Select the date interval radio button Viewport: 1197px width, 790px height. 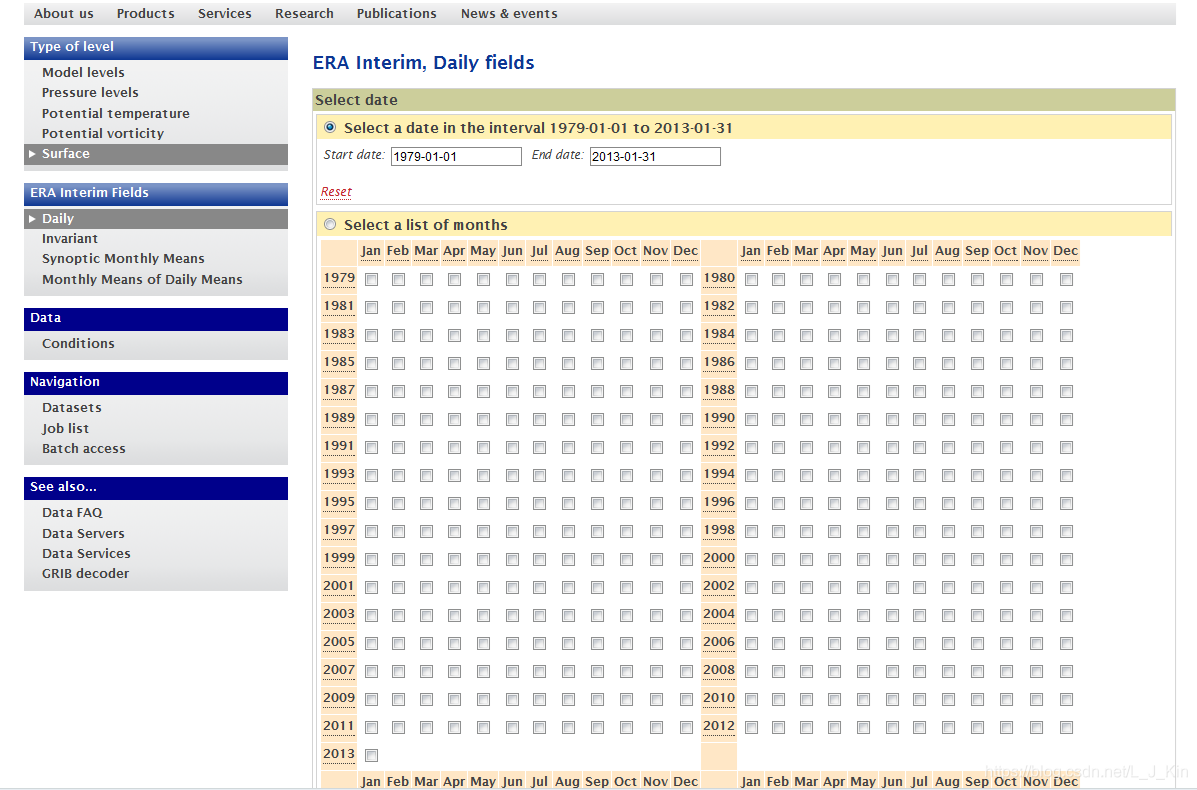coord(330,127)
